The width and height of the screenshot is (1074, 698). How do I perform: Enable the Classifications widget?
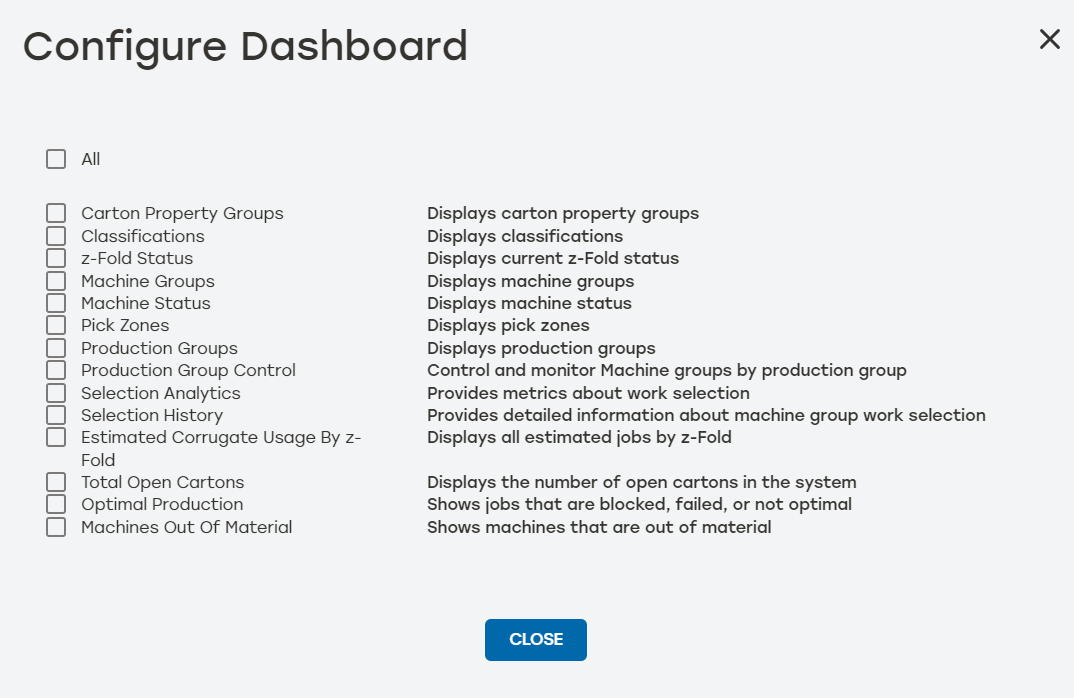(x=56, y=235)
